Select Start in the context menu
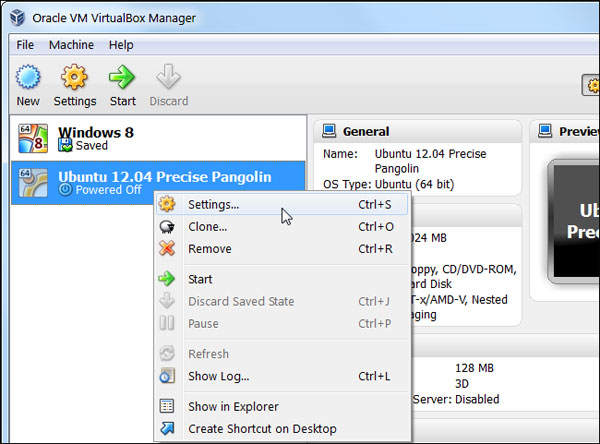600x444 pixels. click(200, 279)
